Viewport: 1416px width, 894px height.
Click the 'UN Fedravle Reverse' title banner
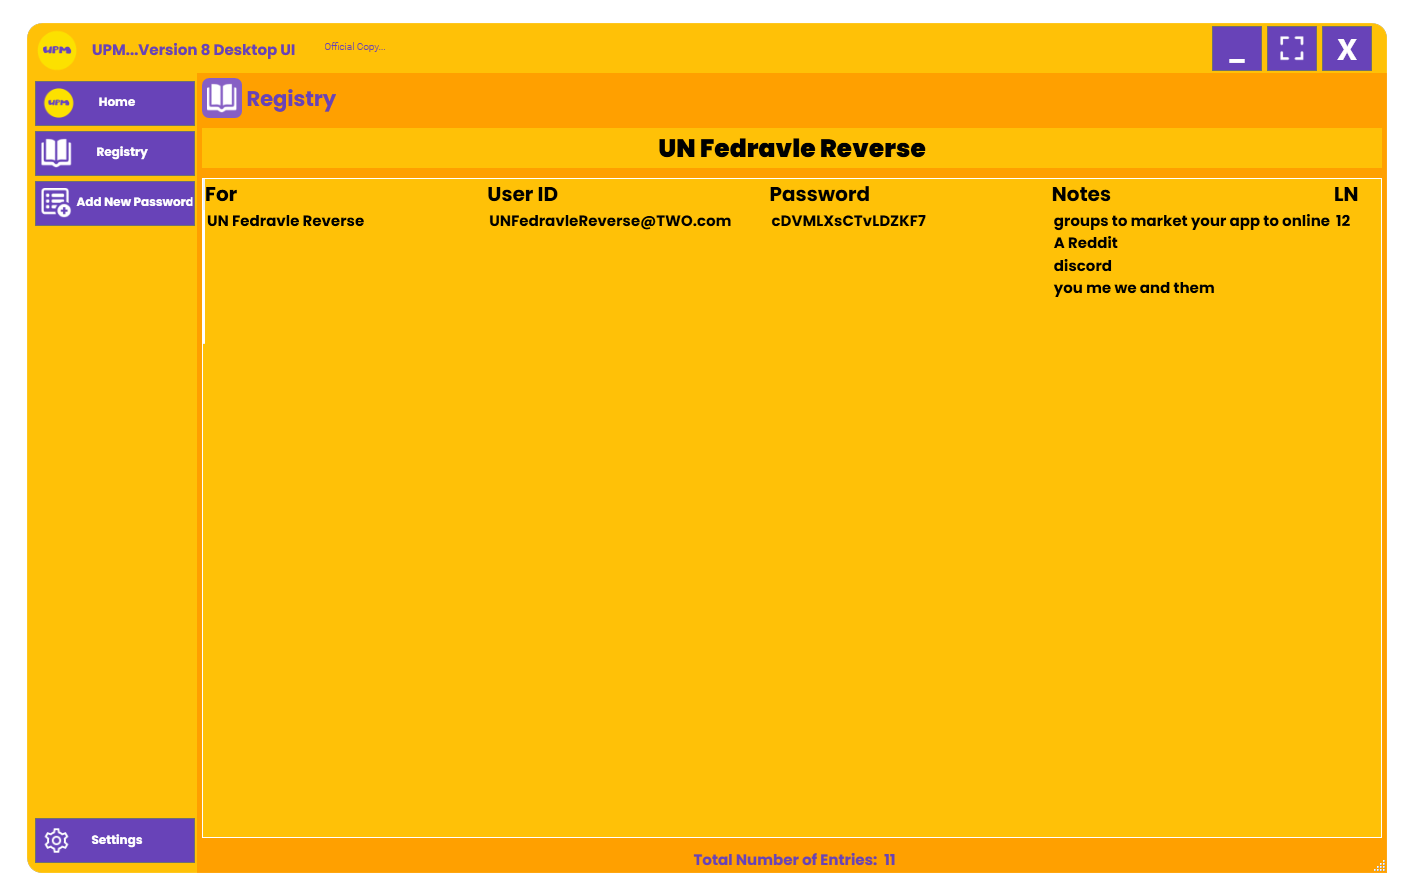click(792, 148)
